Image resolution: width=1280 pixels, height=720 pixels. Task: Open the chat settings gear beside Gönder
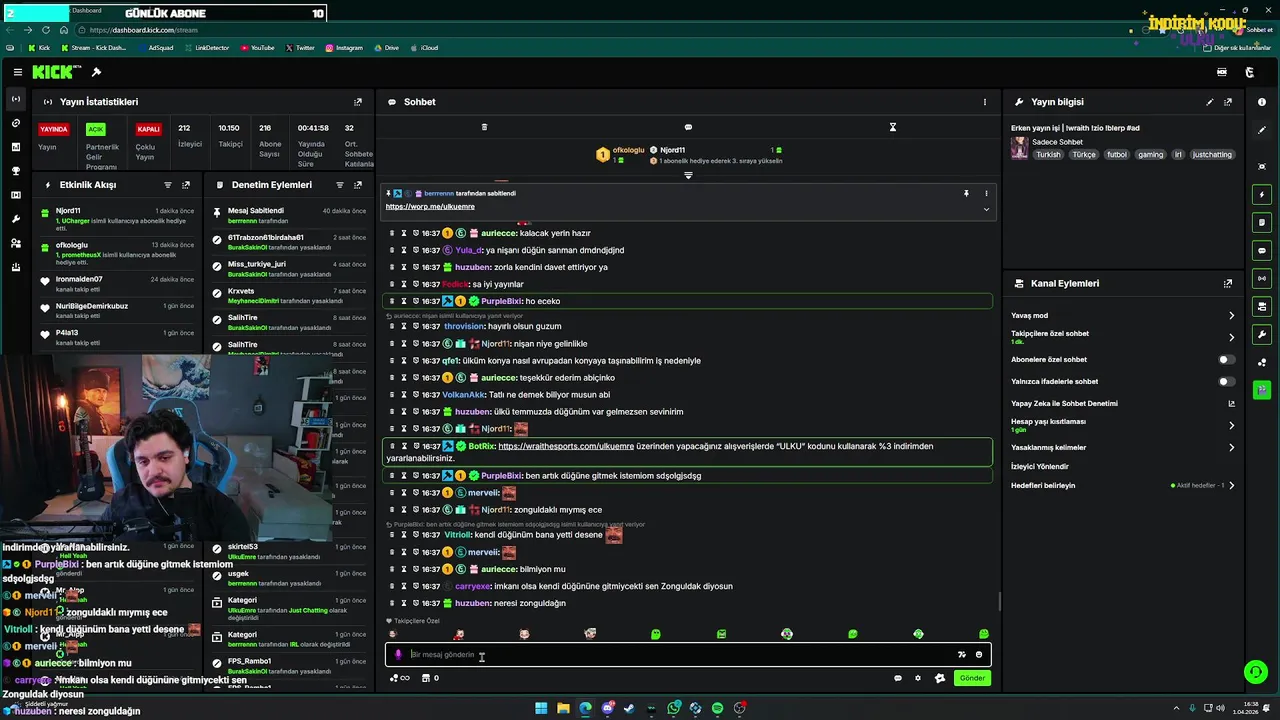click(x=918, y=678)
